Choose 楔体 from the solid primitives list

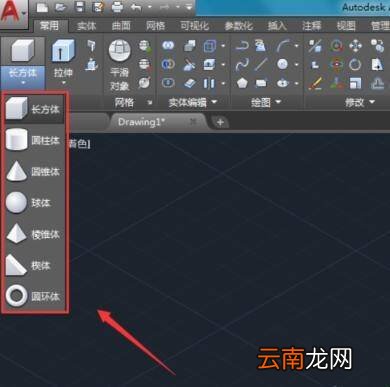tap(34, 265)
